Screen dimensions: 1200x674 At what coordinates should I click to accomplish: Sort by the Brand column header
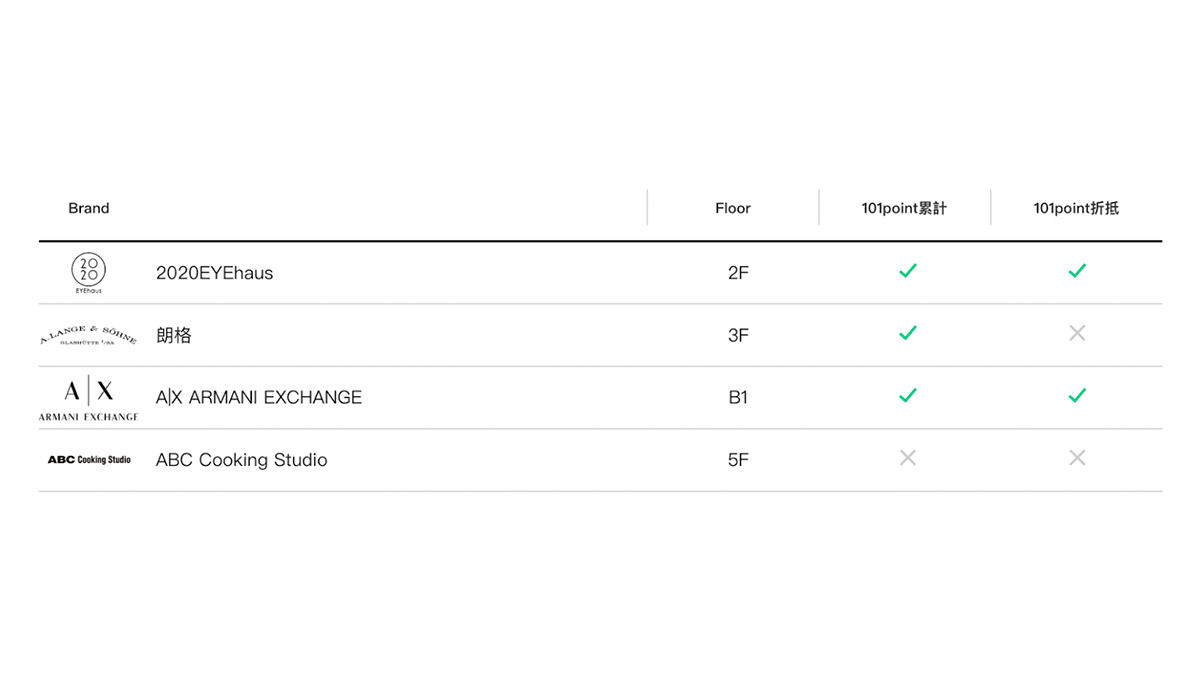(89, 208)
